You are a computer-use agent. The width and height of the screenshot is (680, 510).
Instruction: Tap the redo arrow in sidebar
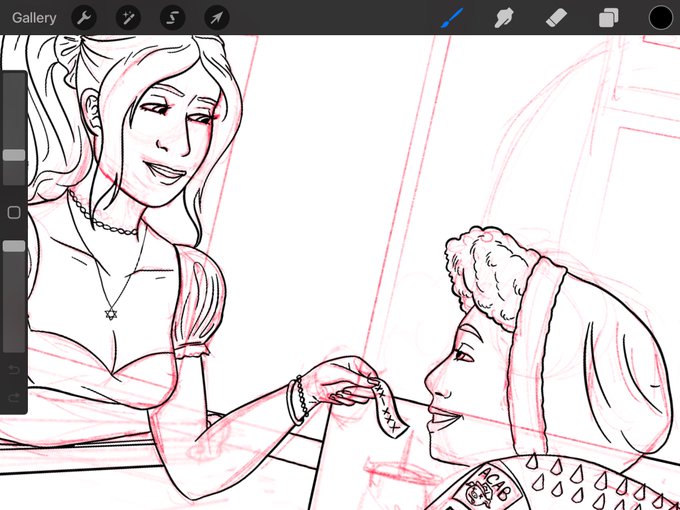pyautogui.click(x=14, y=397)
